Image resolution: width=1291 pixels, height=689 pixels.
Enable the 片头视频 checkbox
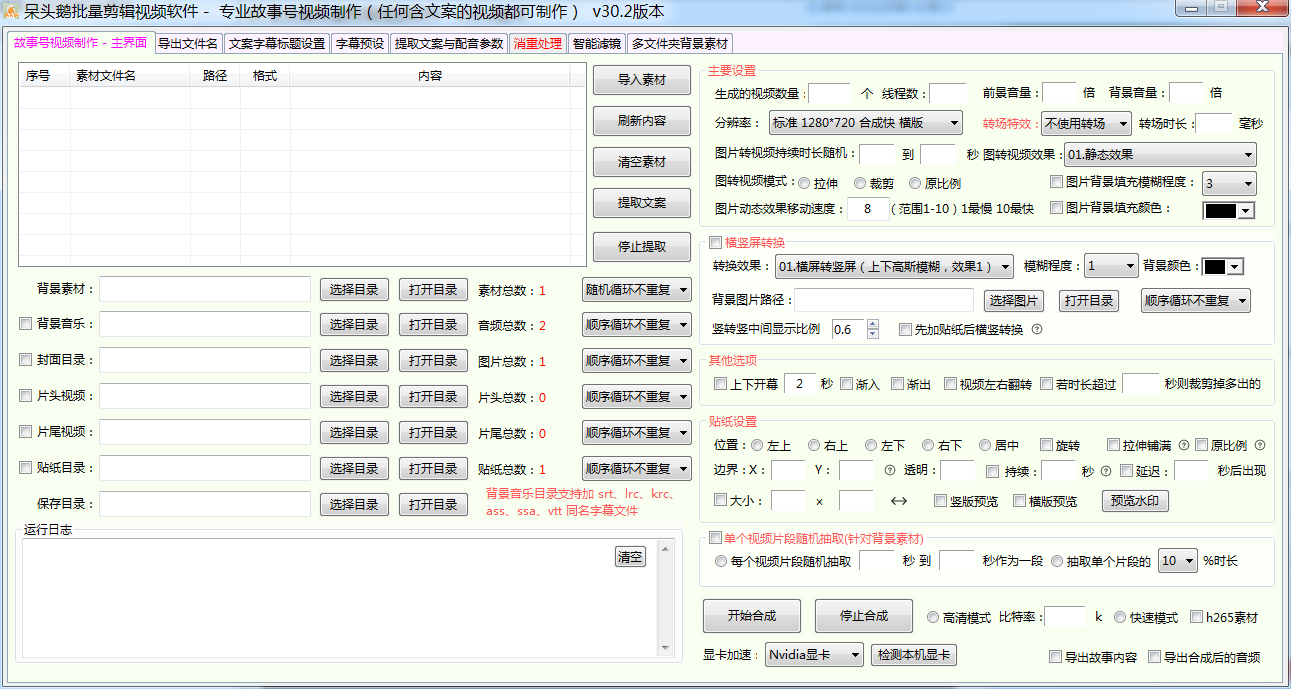(26, 396)
